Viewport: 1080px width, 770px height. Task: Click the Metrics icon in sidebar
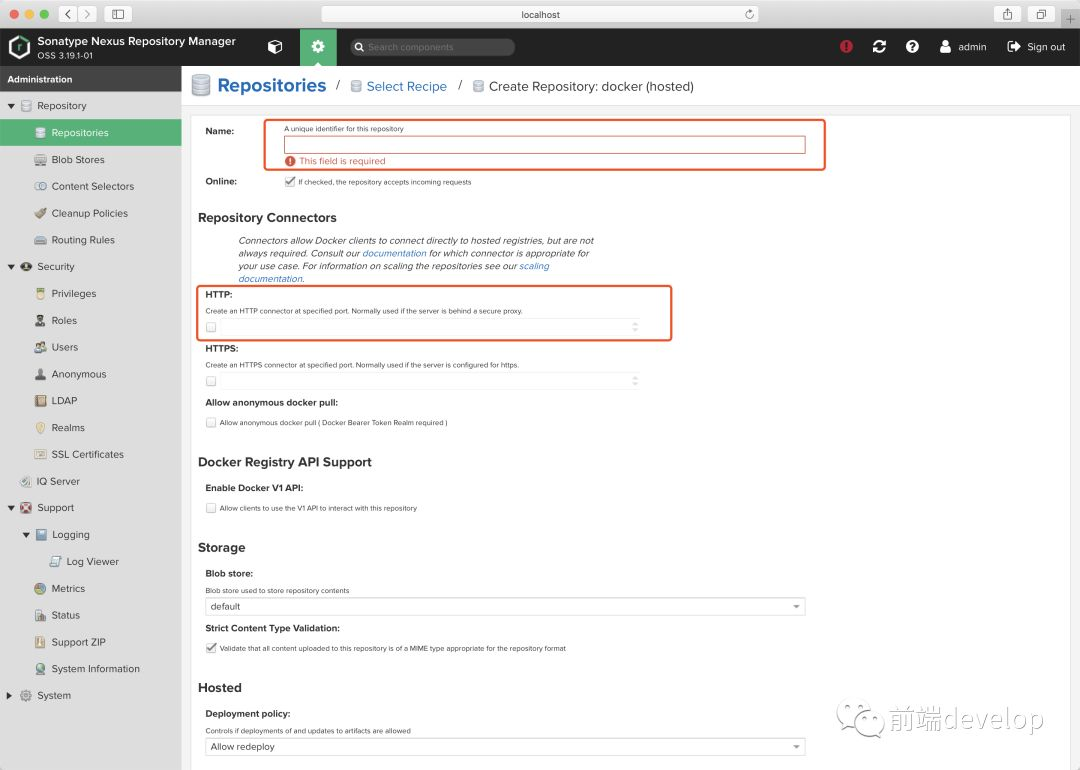tap(41, 588)
